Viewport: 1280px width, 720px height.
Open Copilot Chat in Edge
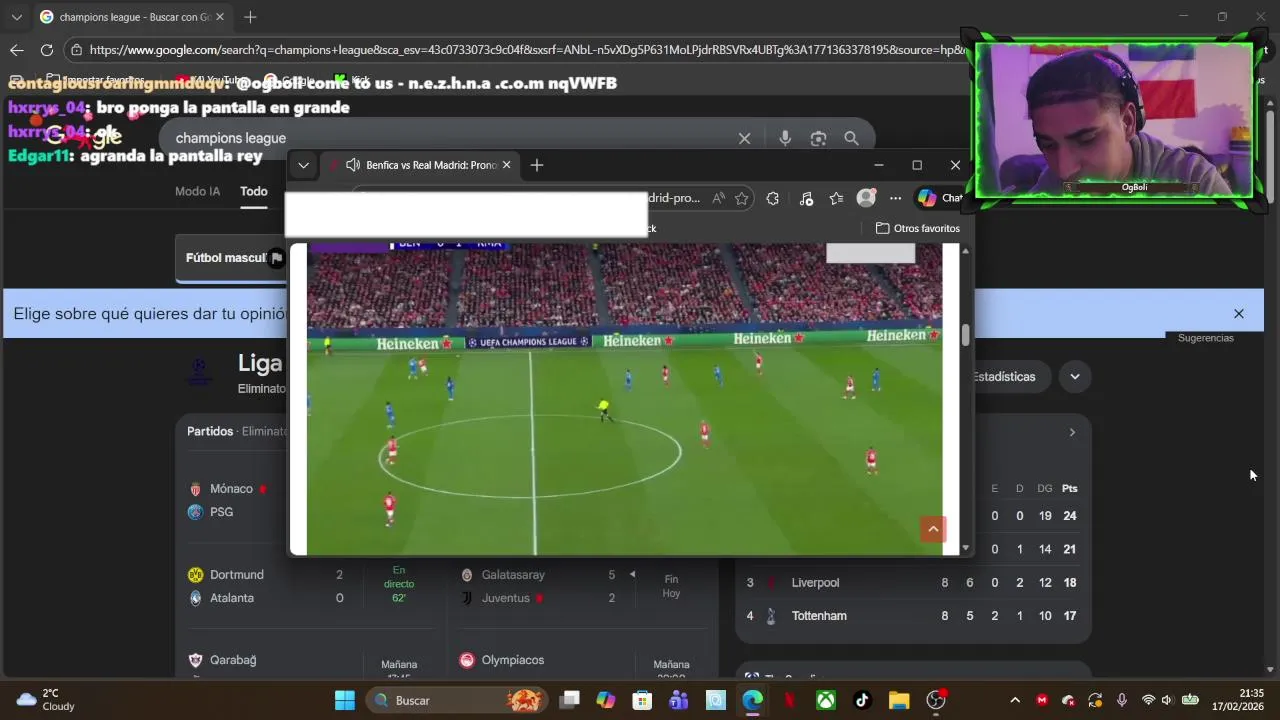coord(939,198)
